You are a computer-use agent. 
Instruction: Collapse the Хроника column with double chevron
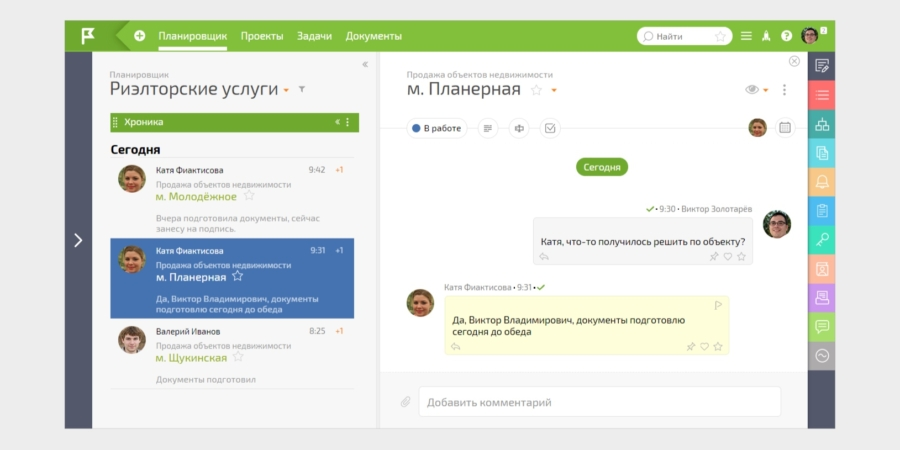(x=338, y=122)
